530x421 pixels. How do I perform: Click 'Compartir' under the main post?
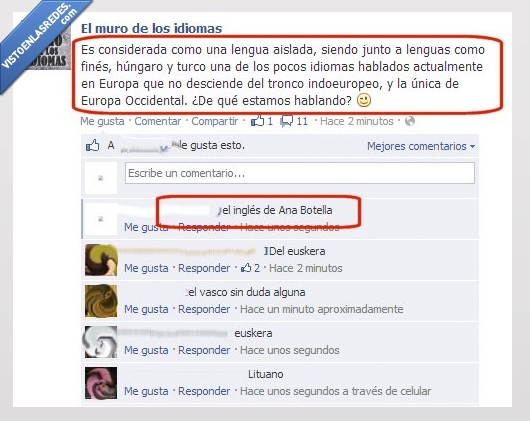click(x=215, y=121)
